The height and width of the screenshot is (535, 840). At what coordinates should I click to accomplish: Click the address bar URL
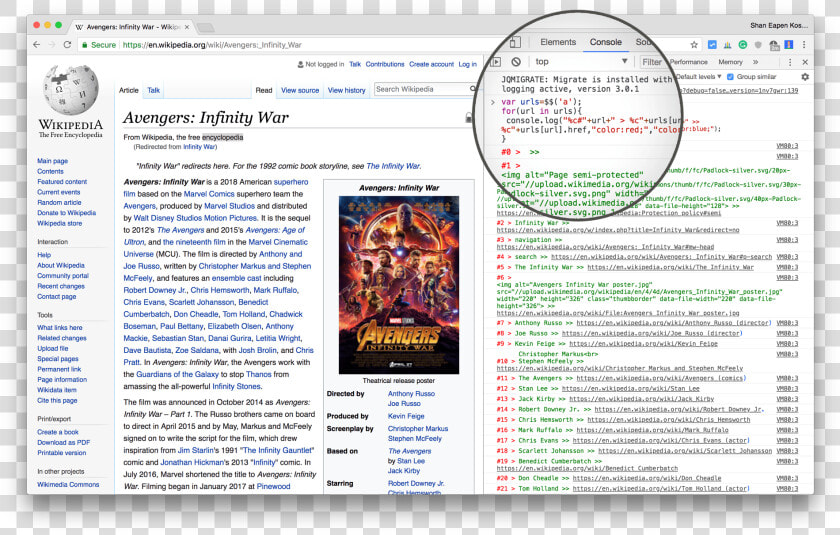212,45
